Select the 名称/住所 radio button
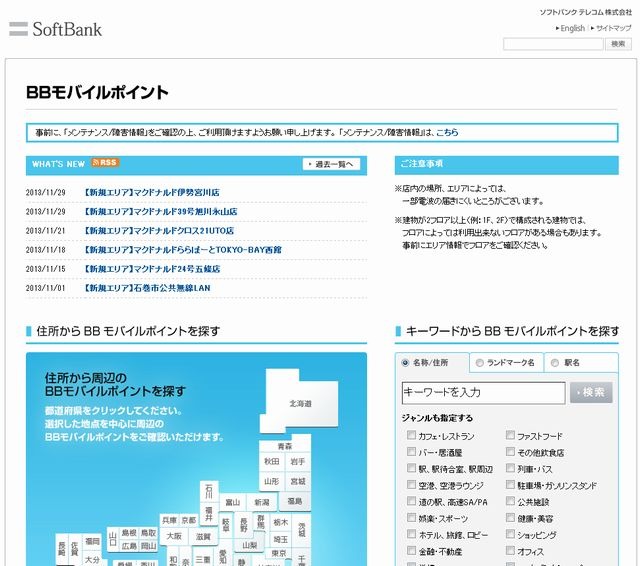 405,362
